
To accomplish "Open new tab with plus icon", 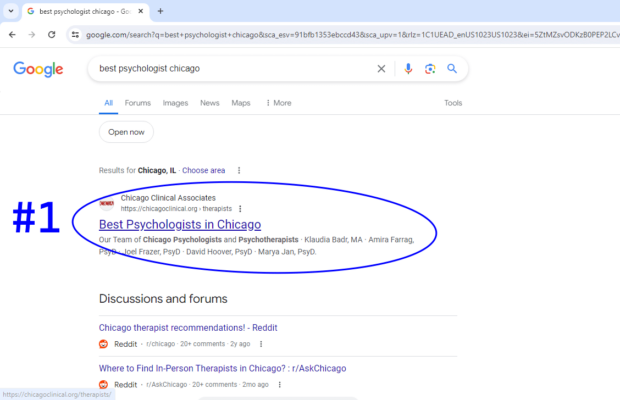I will [x=160, y=11].
